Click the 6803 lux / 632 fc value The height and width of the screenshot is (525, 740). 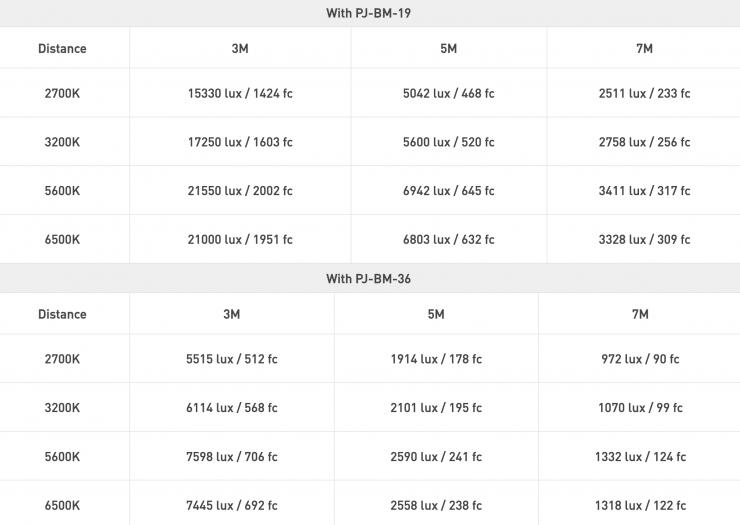pyautogui.click(x=448, y=240)
